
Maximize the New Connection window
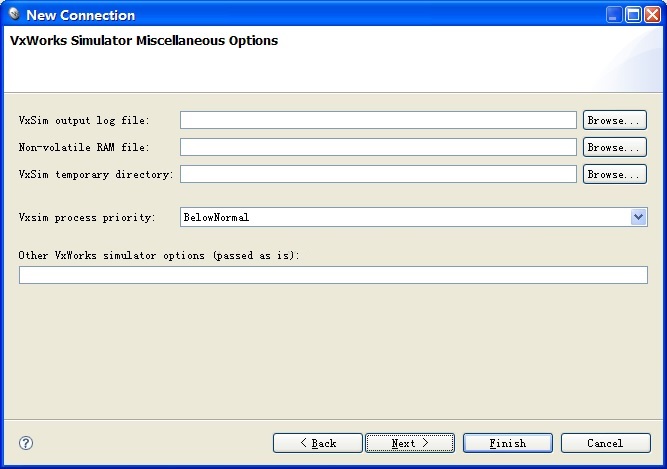point(633,15)
